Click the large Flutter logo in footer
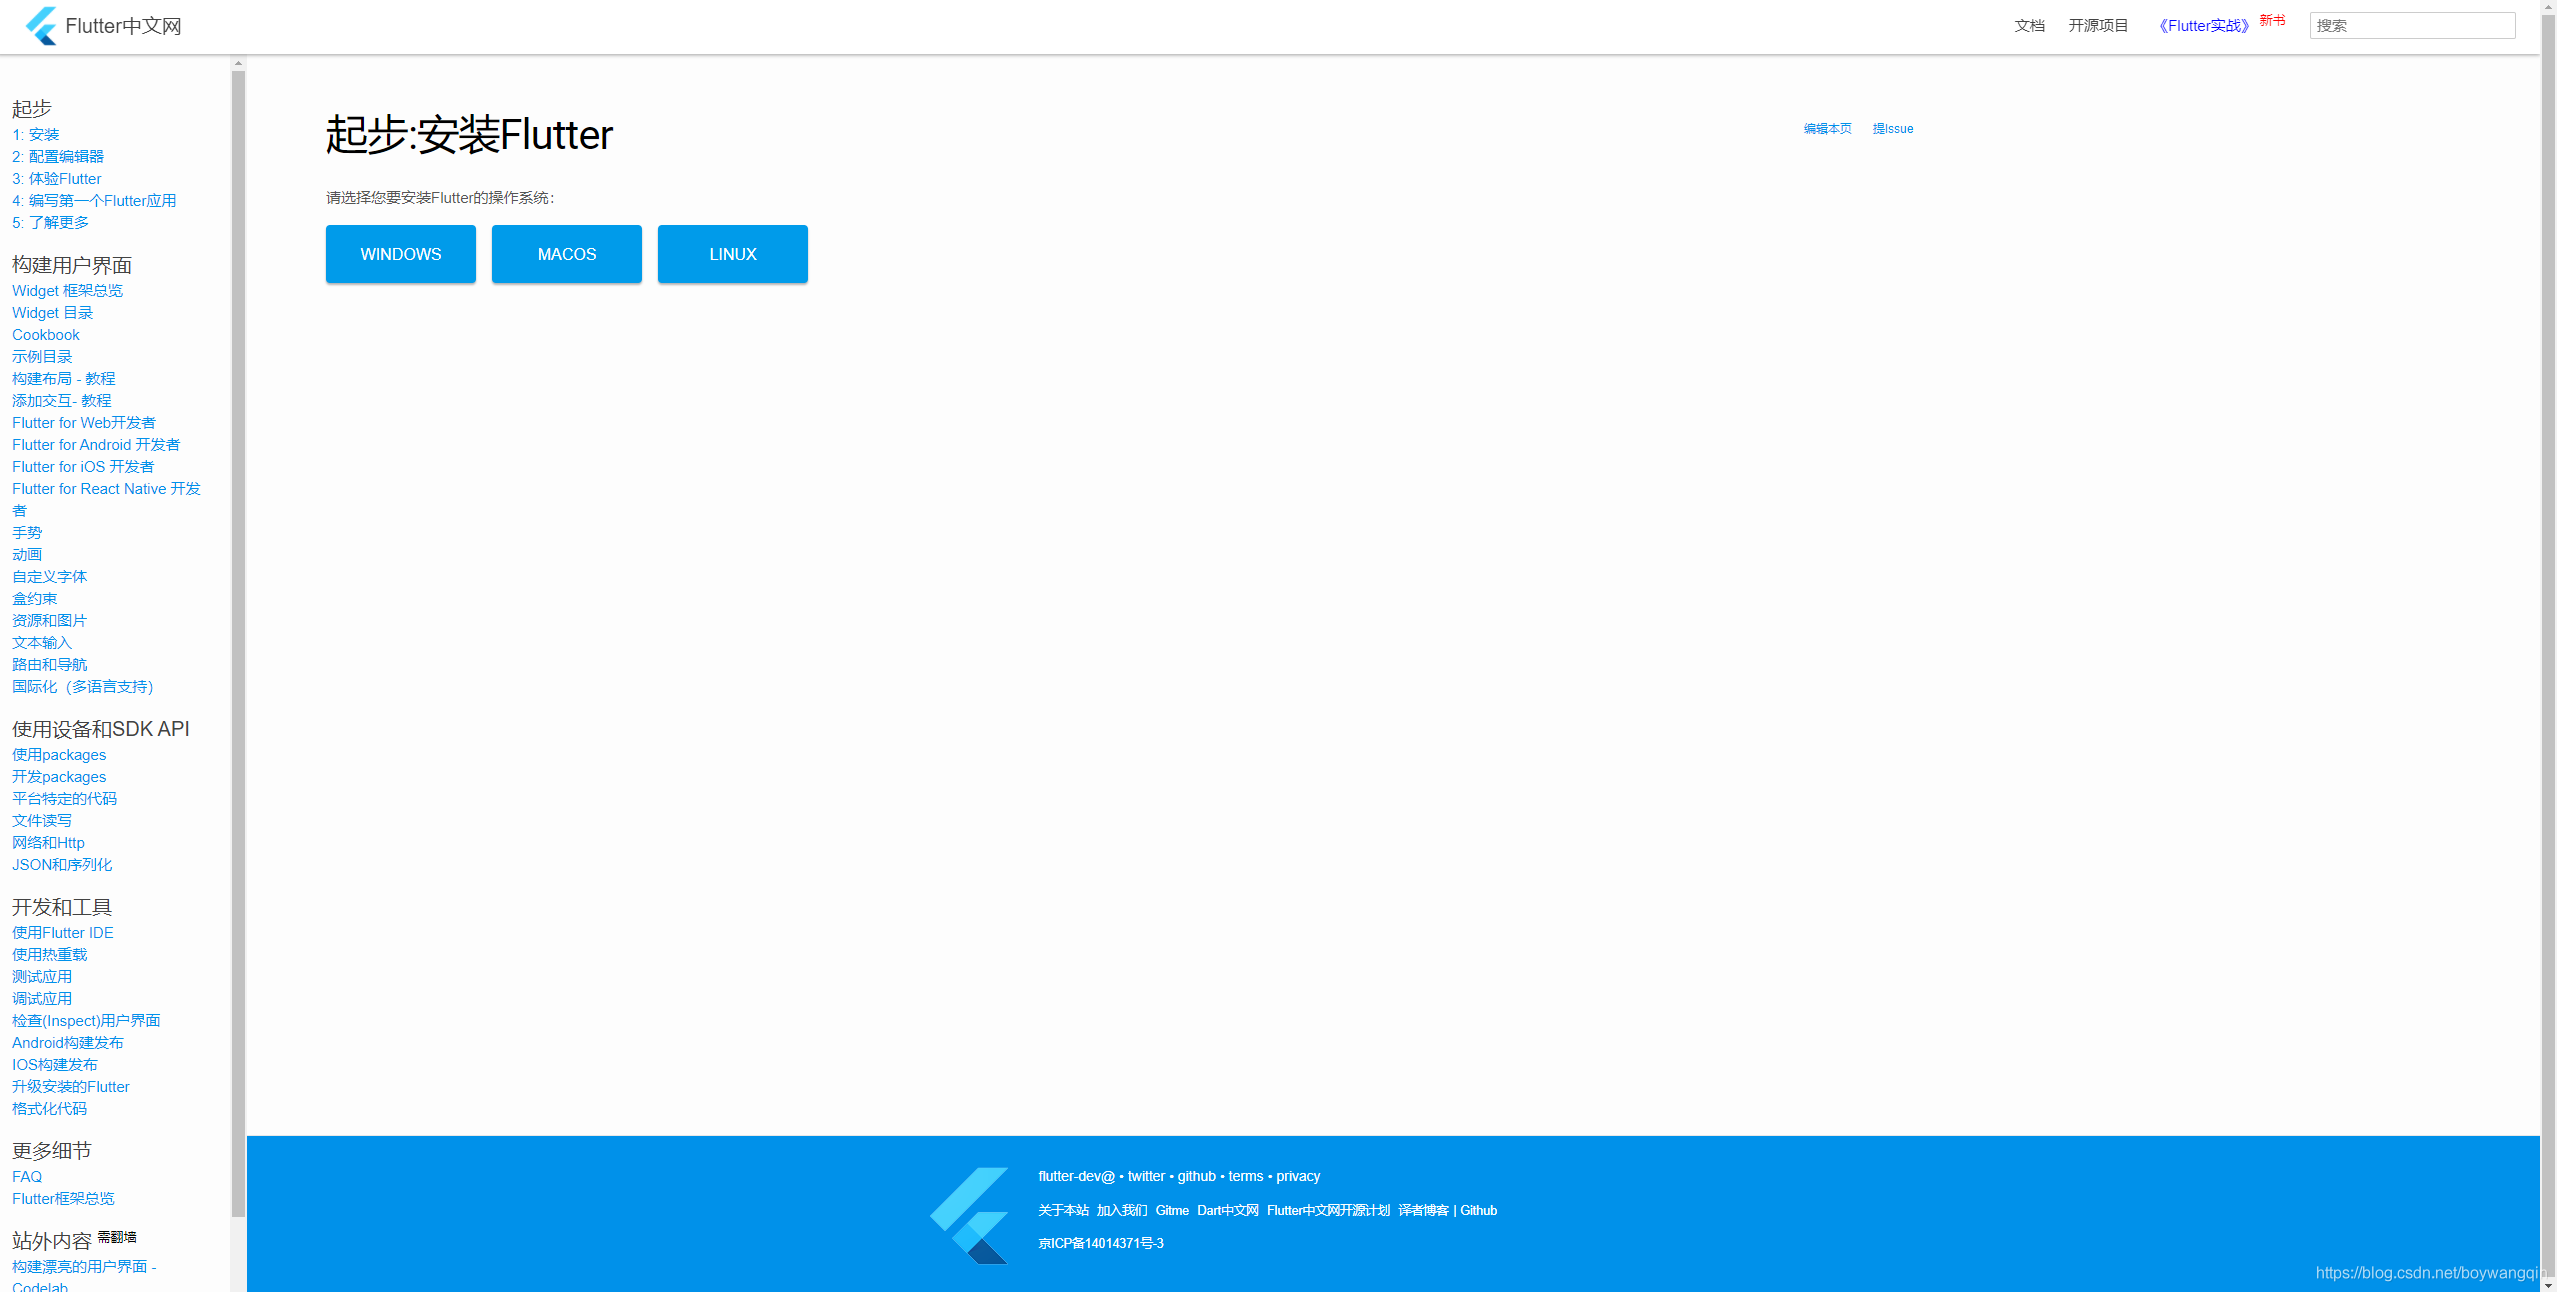This screenshot has width=2557, height=1292. (969, 1215)
